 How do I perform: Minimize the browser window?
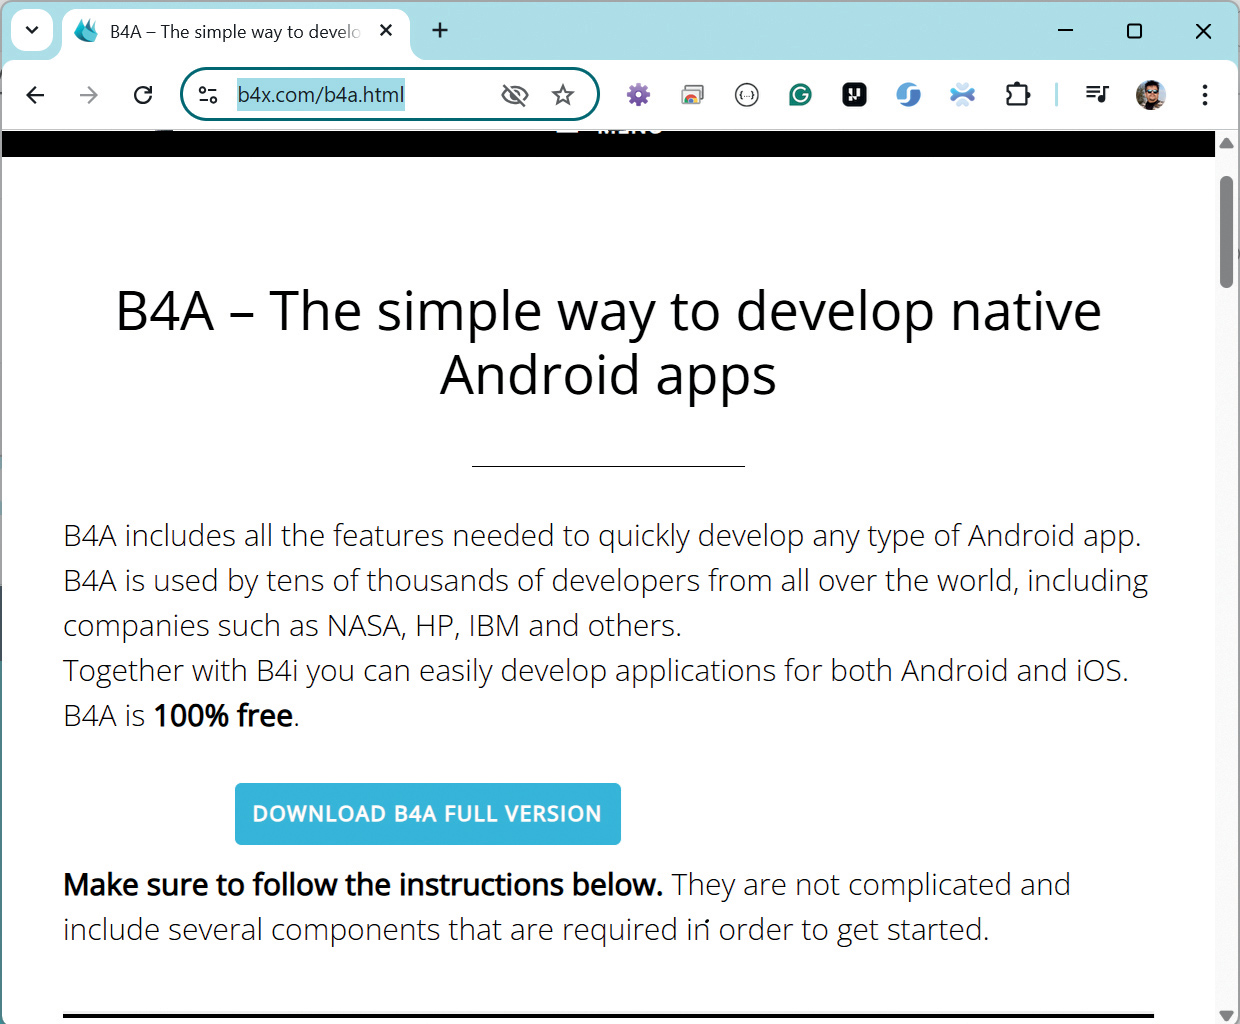click(1066, 31)
